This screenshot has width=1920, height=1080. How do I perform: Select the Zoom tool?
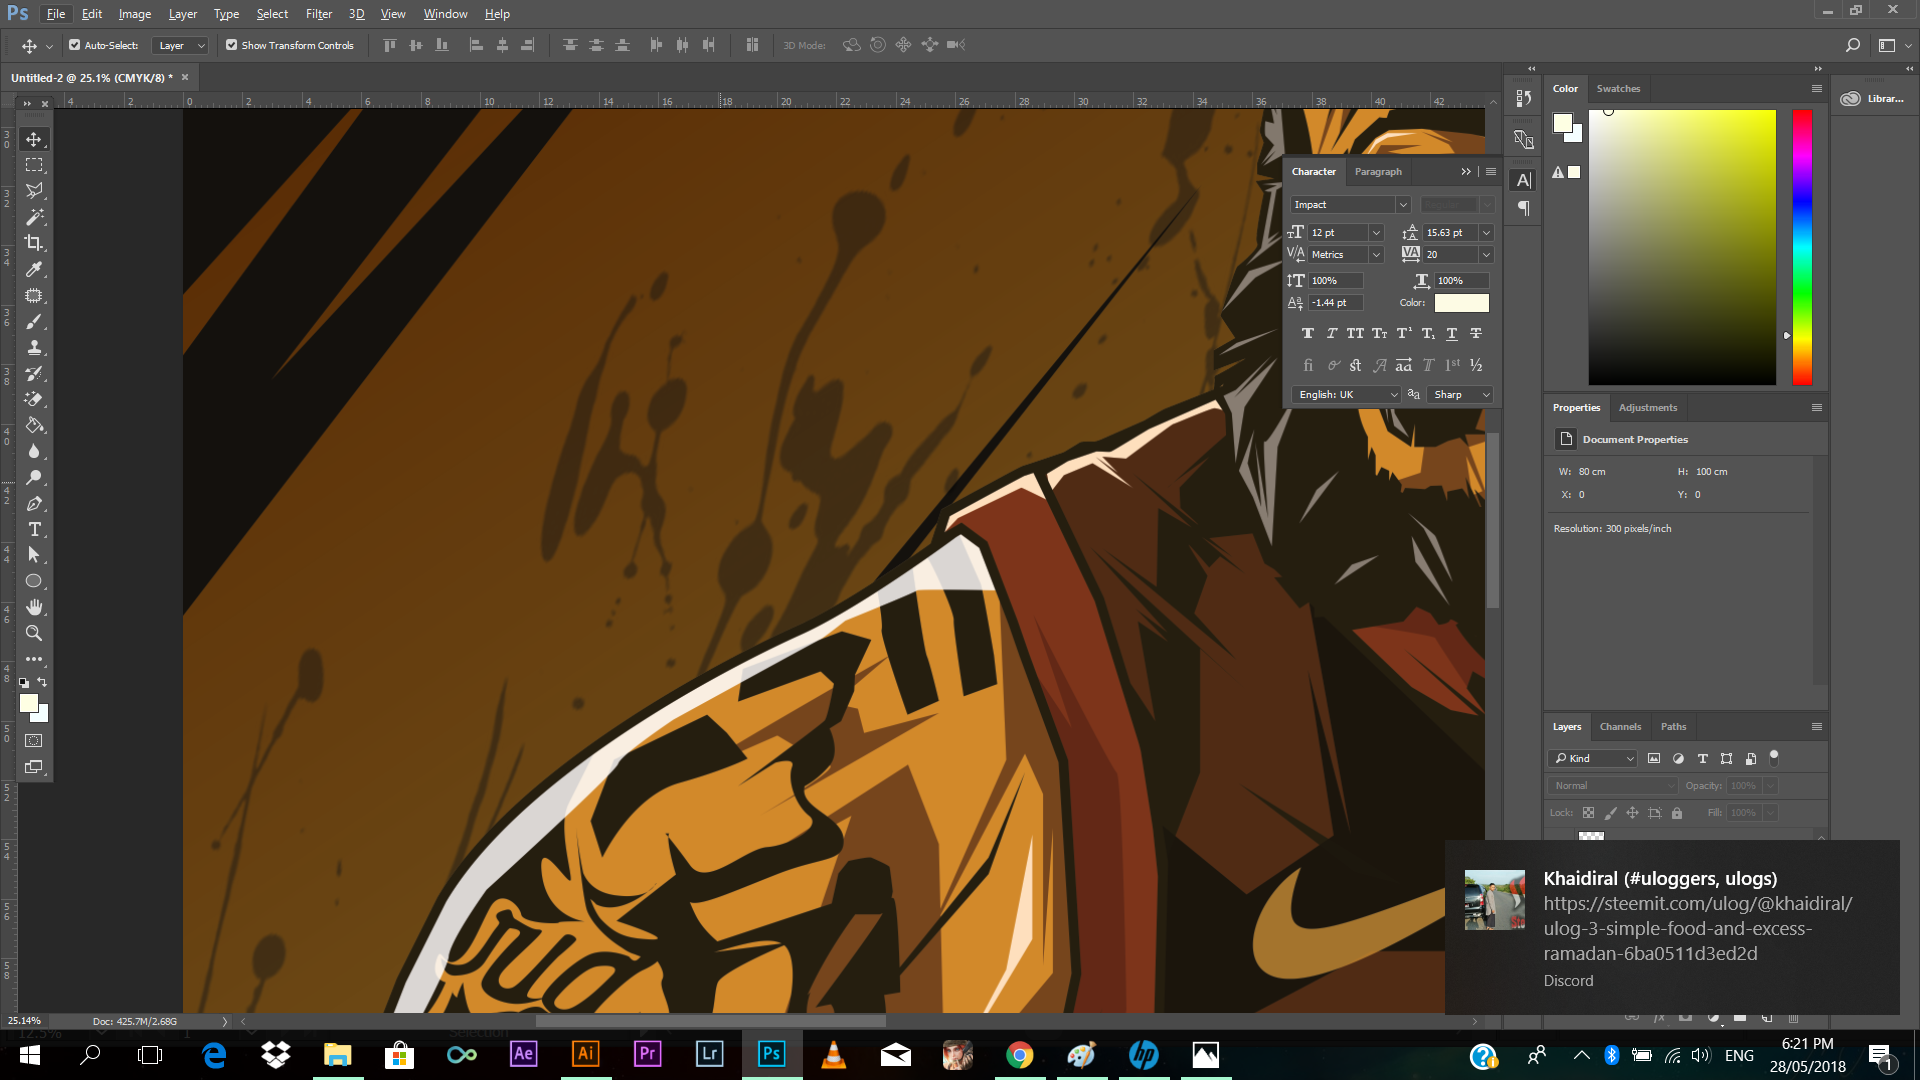click(x=34, y=633)
